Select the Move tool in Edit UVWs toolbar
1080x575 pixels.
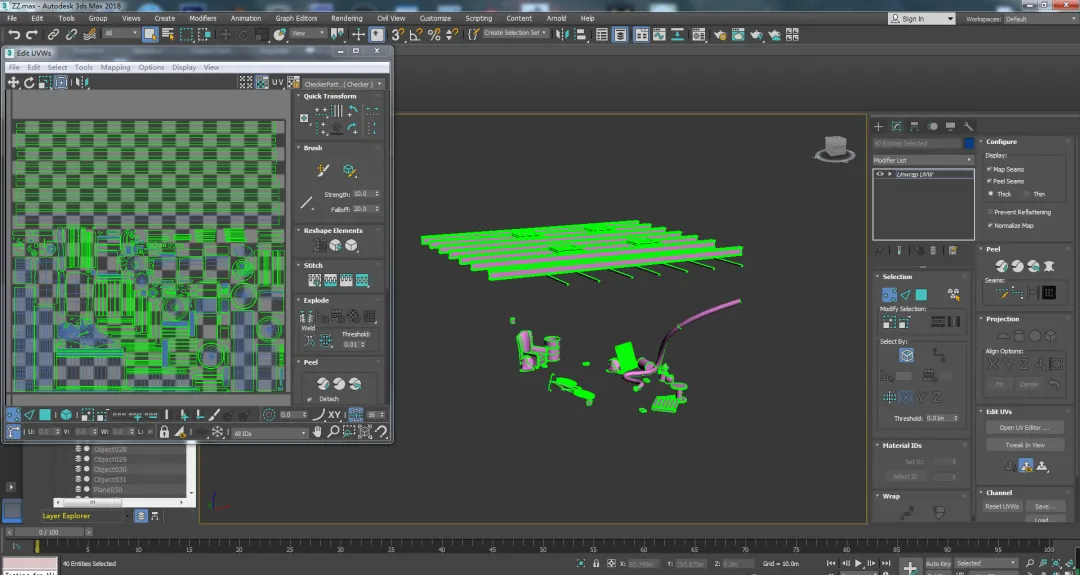pyautogui.click(x=14, y=82)
